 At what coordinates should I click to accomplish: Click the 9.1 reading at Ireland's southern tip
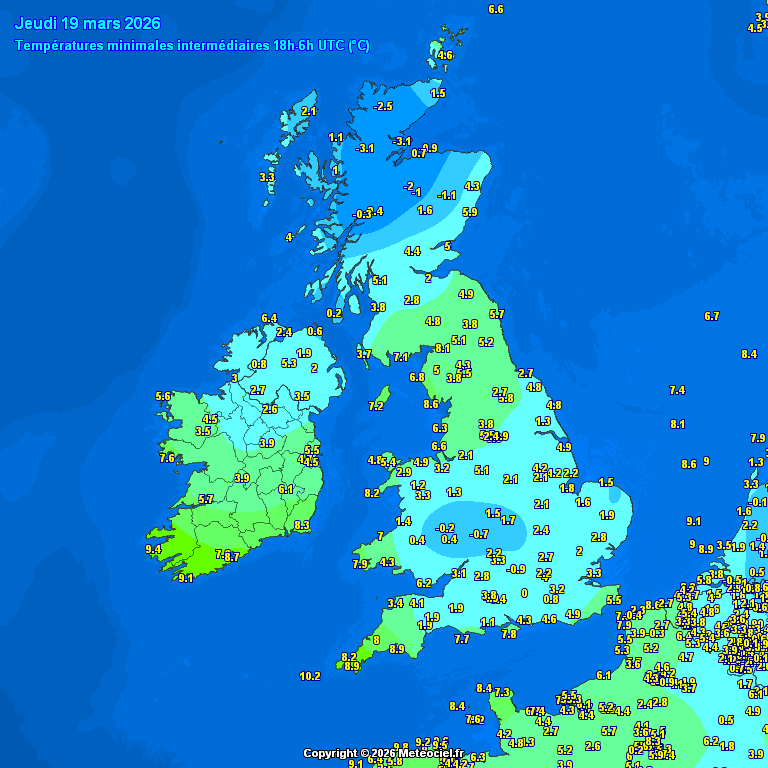[186, 578]
